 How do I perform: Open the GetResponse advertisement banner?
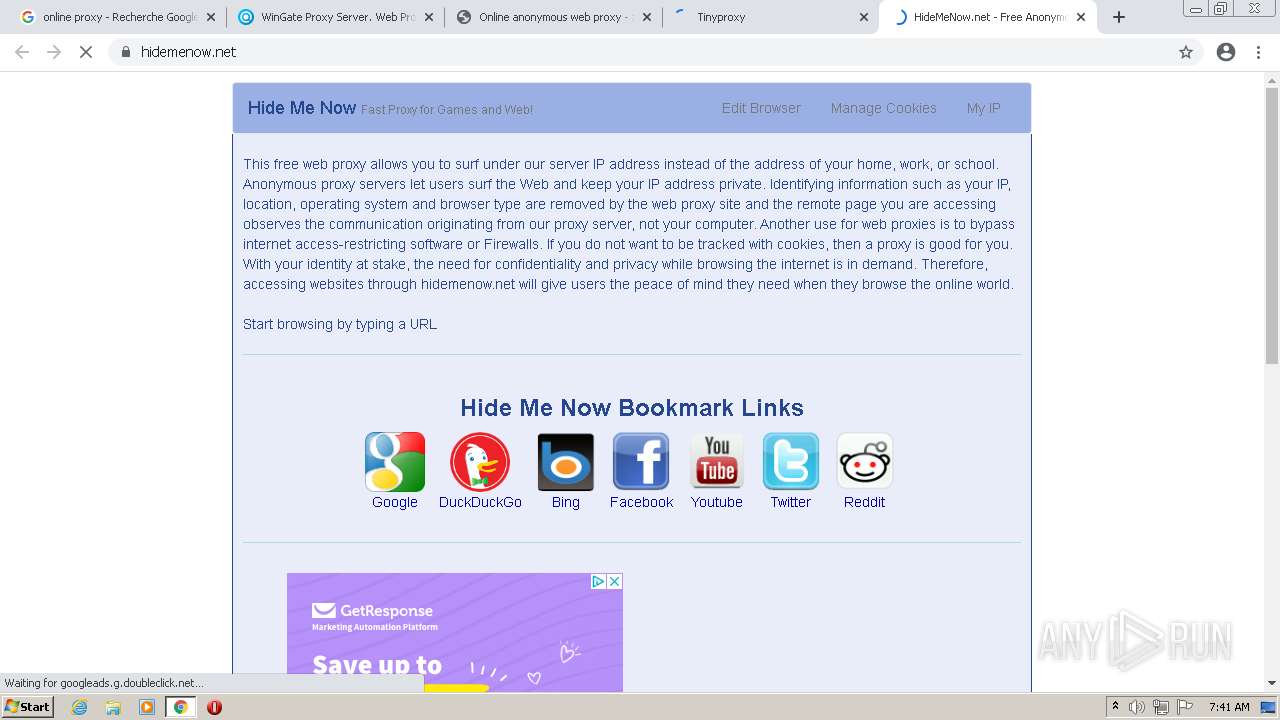455,632
